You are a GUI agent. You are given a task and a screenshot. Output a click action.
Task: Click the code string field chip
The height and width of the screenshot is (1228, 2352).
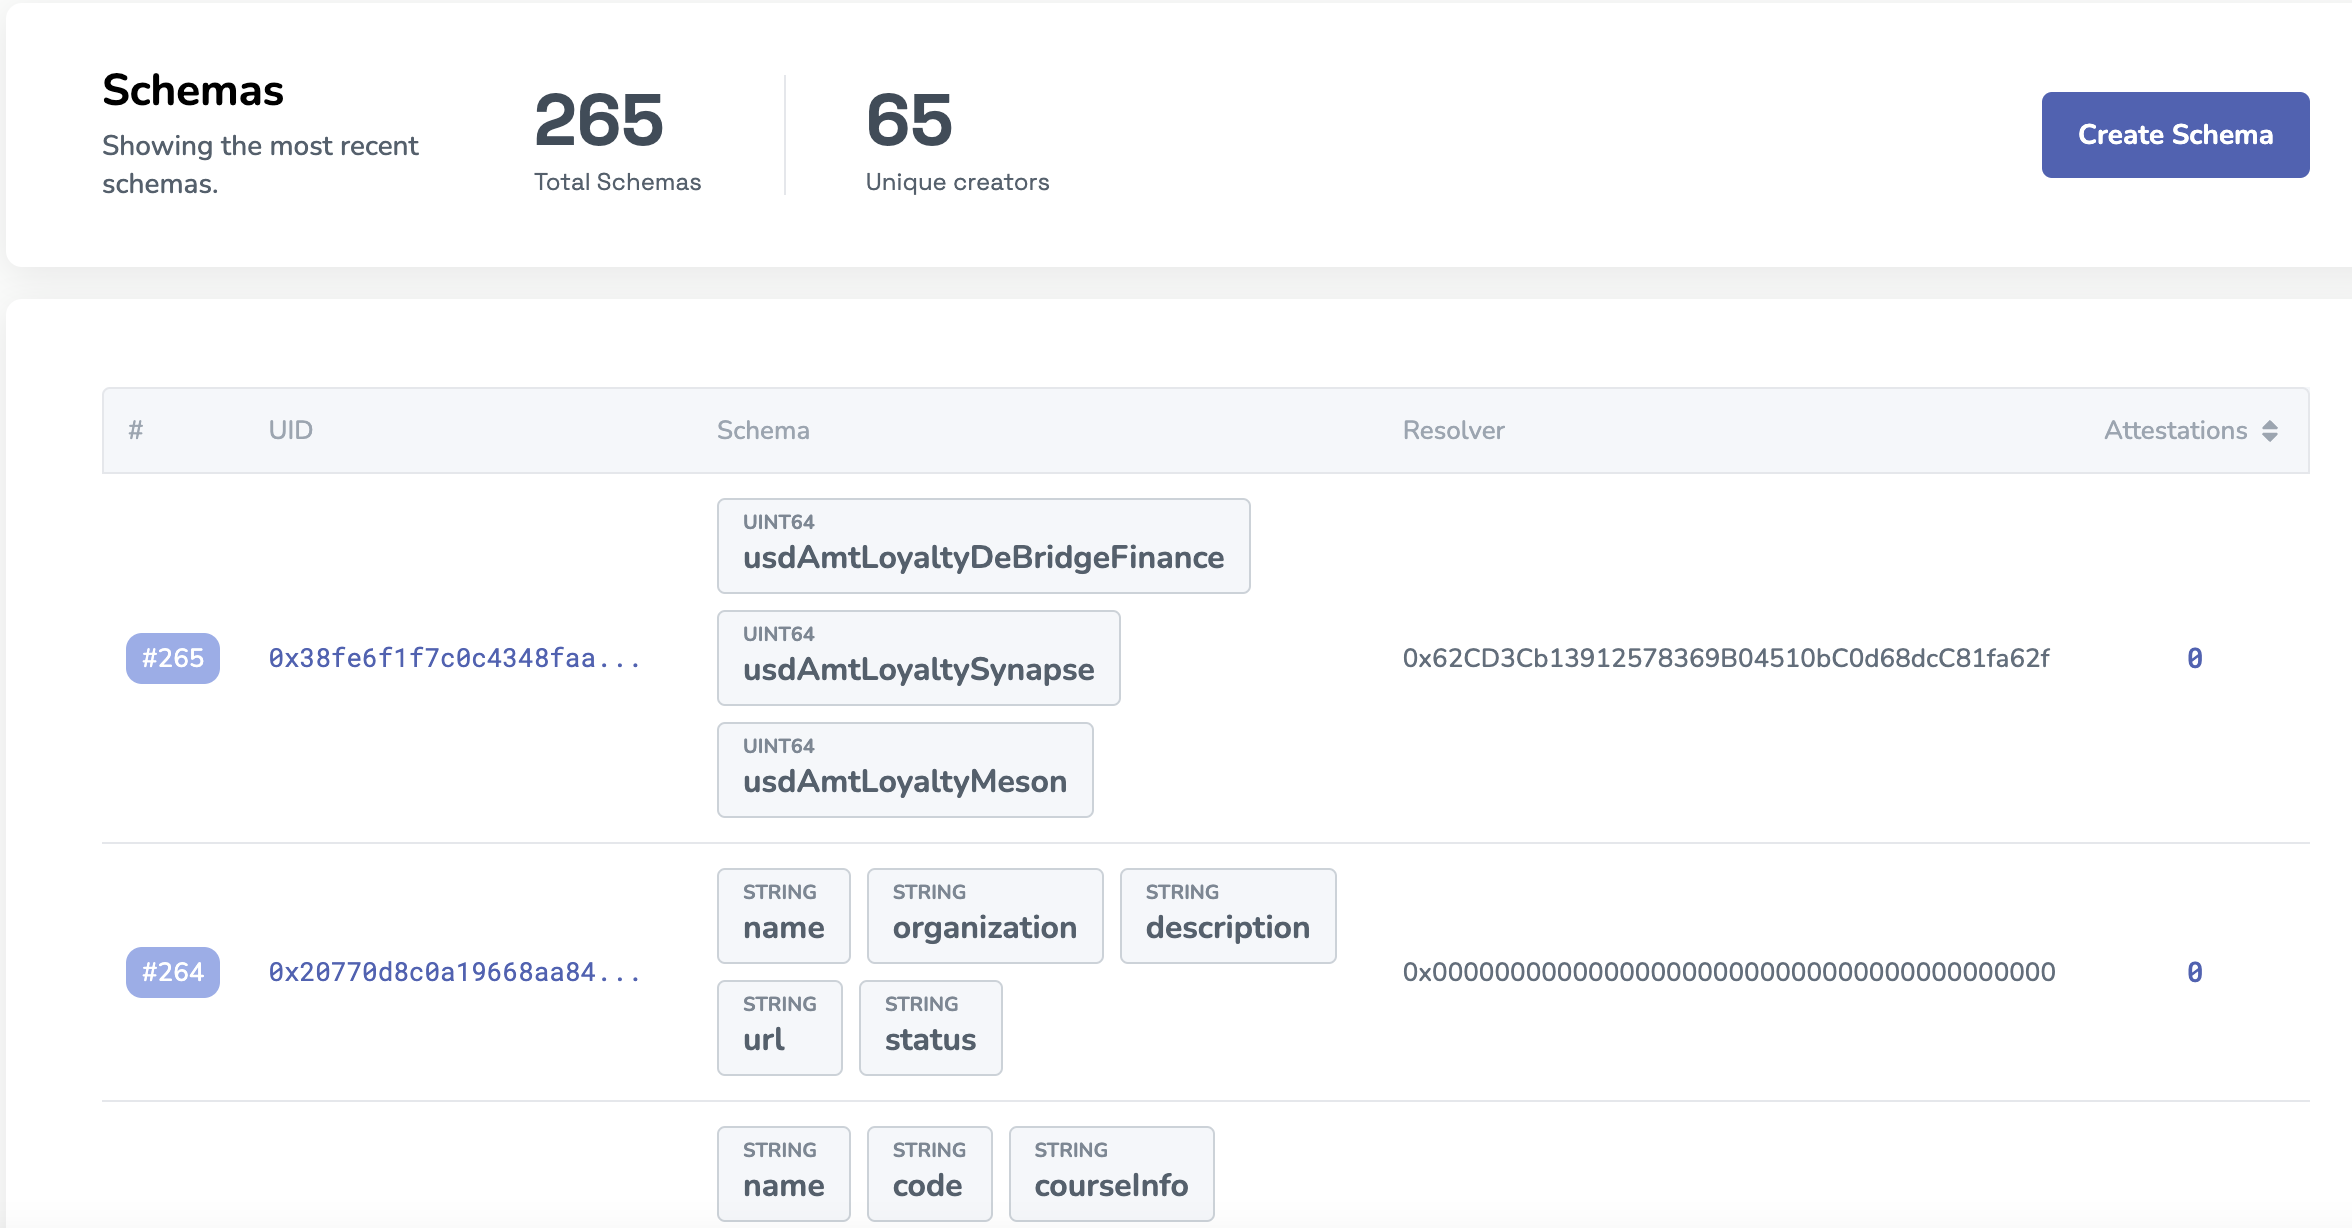click(x=928, y=1174)
